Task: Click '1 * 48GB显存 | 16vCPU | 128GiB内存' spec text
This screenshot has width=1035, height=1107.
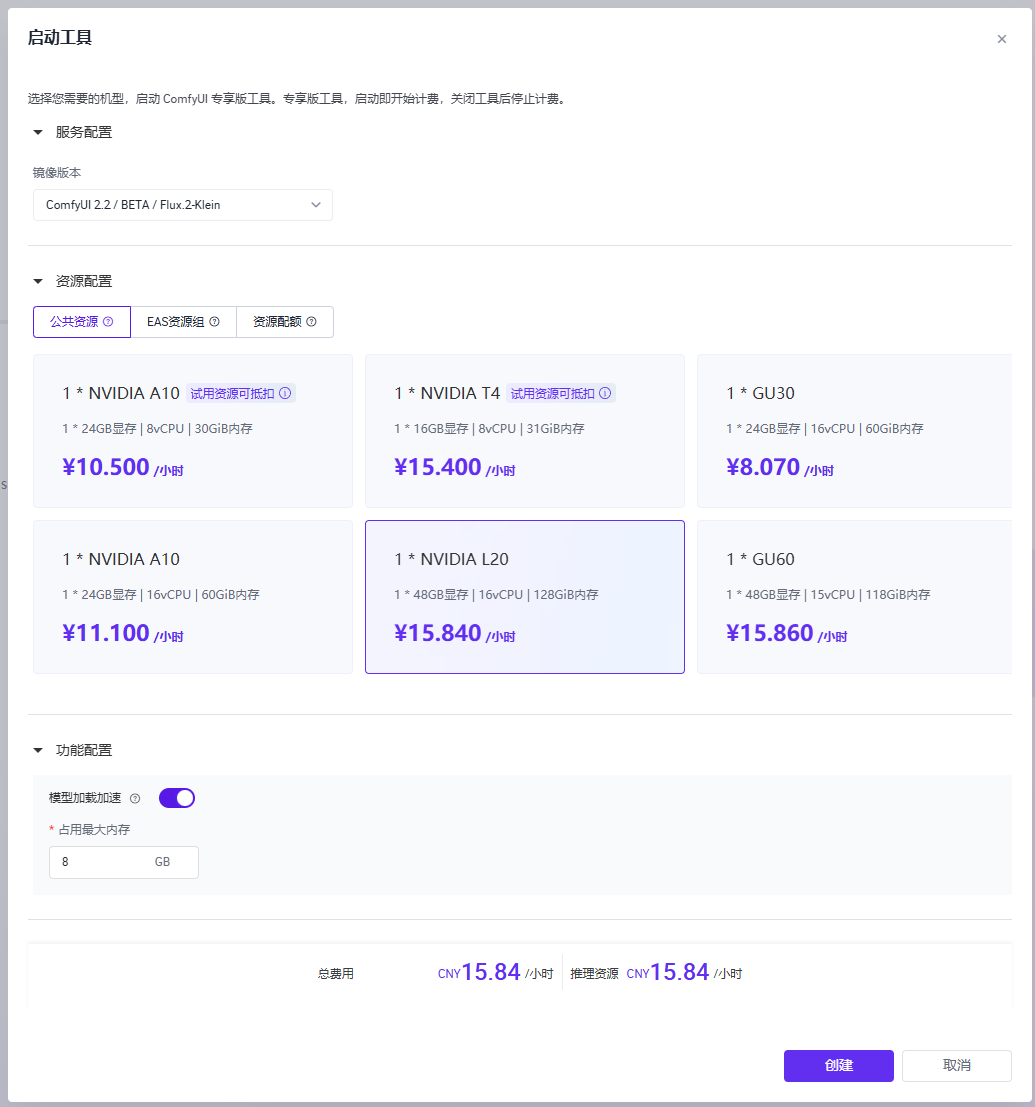Action: 496,594
